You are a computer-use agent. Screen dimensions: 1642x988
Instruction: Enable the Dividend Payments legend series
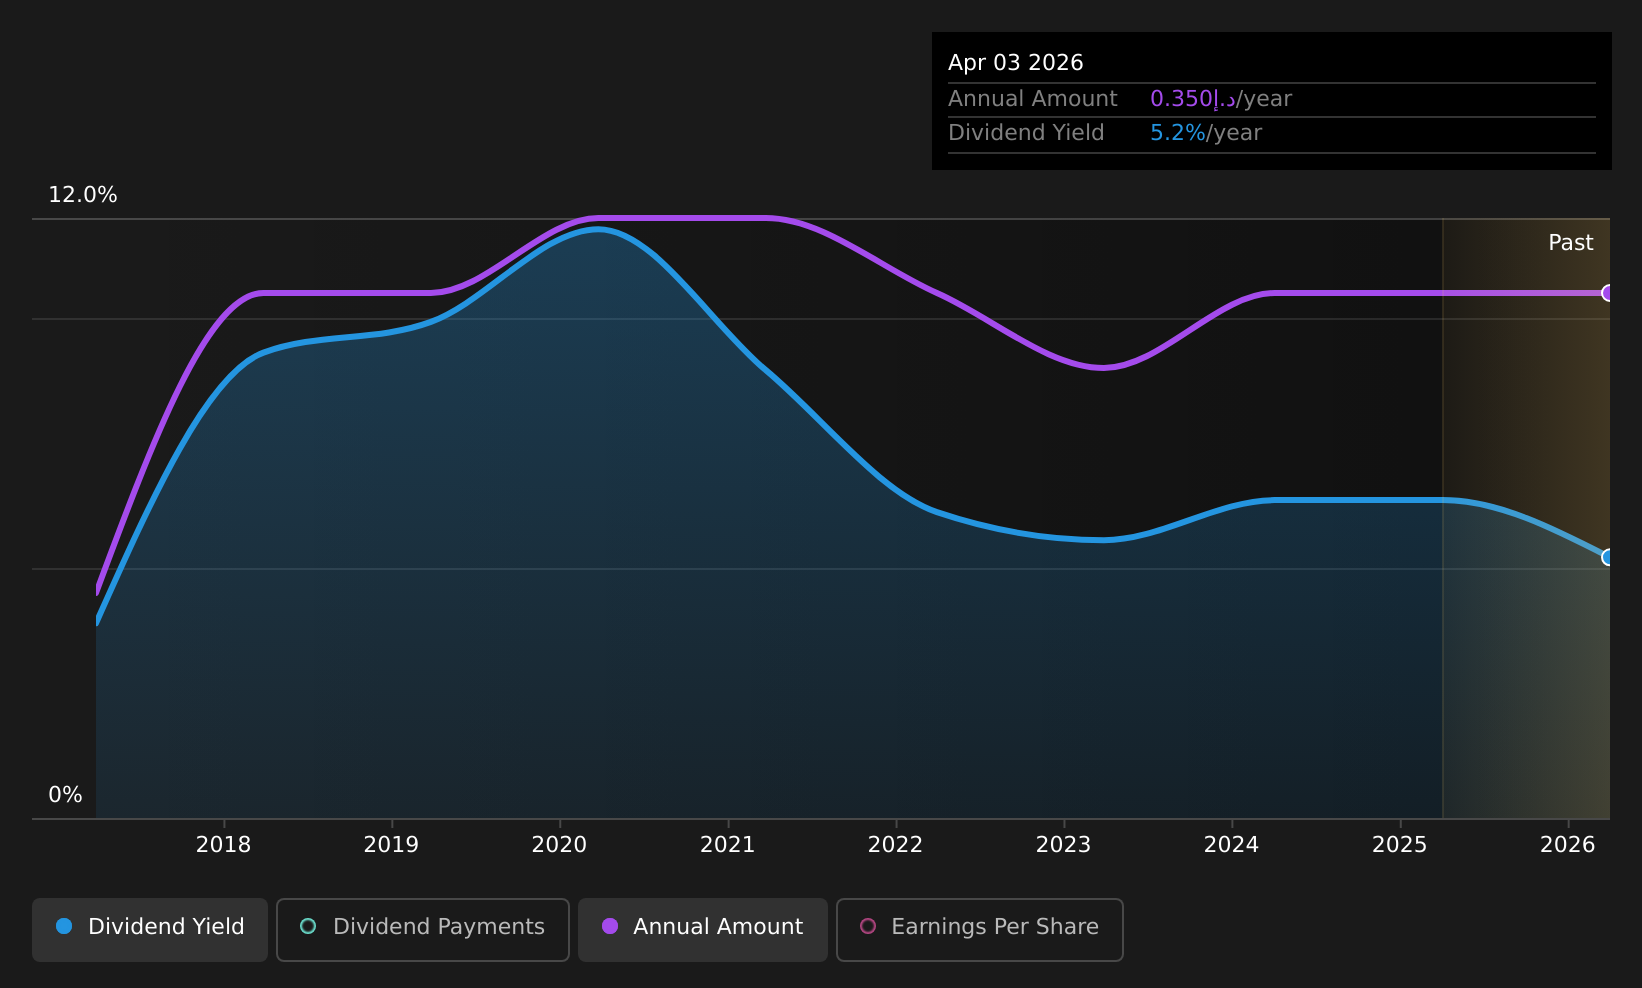tap(422, 930)
